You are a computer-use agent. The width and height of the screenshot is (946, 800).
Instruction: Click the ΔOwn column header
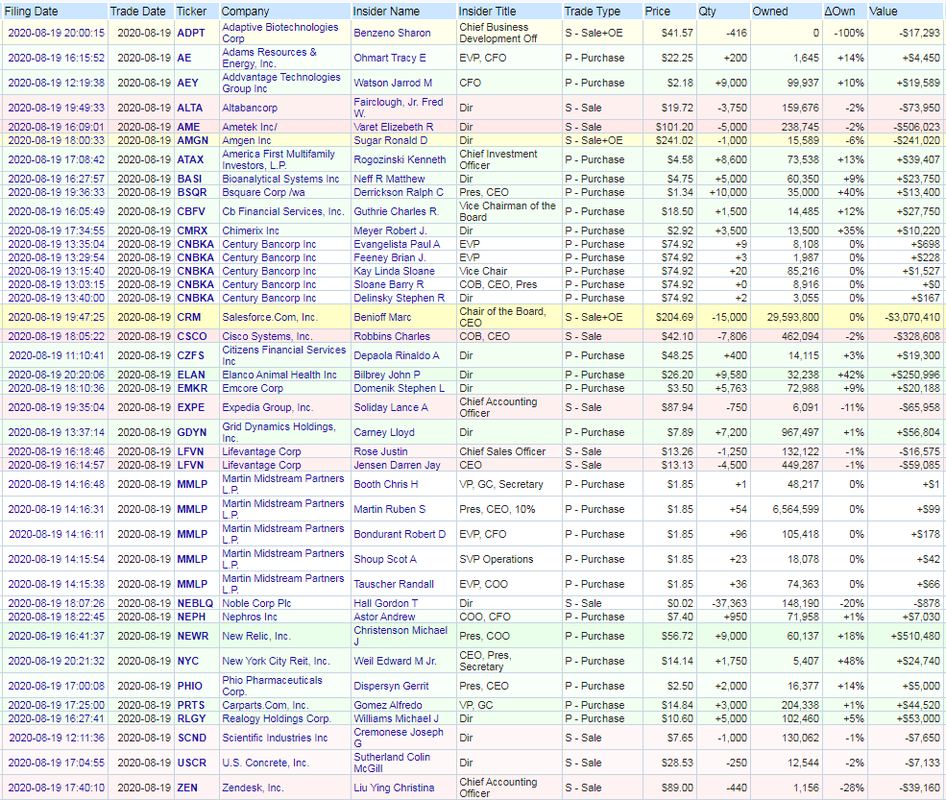click(839, 11)
